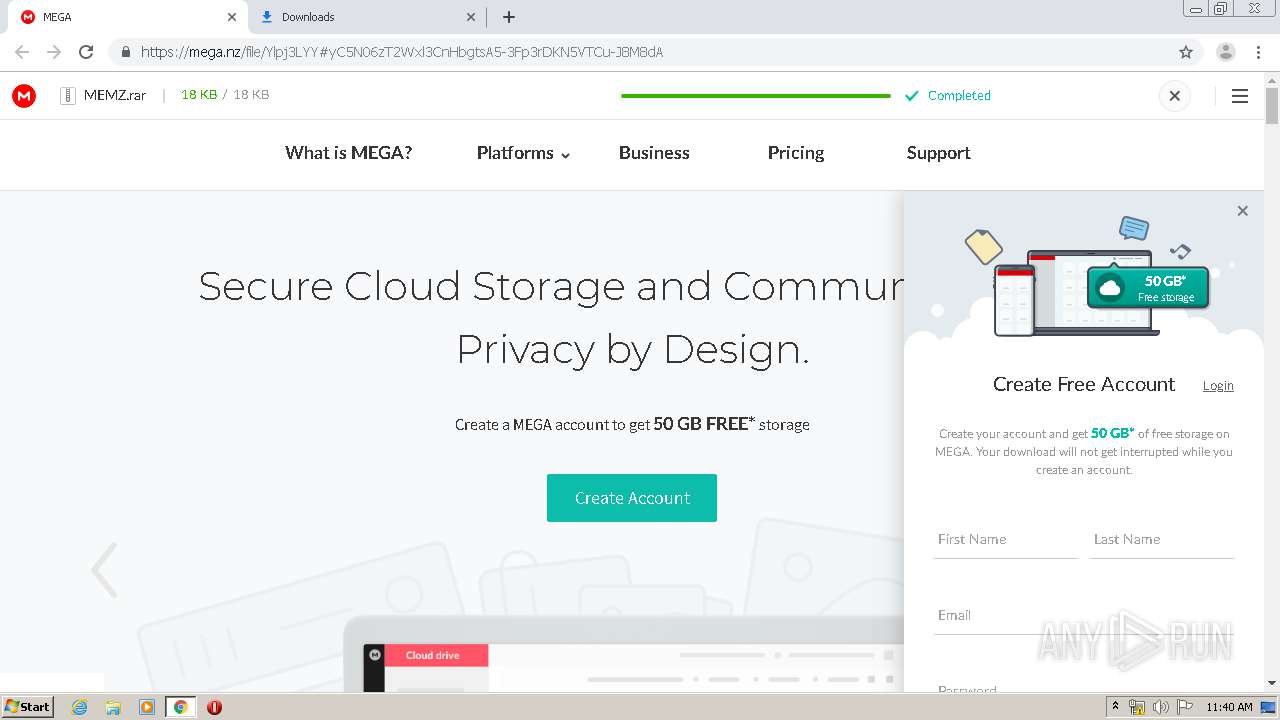
Task: Click the URL address bar
Action: (x=640, y=52)
